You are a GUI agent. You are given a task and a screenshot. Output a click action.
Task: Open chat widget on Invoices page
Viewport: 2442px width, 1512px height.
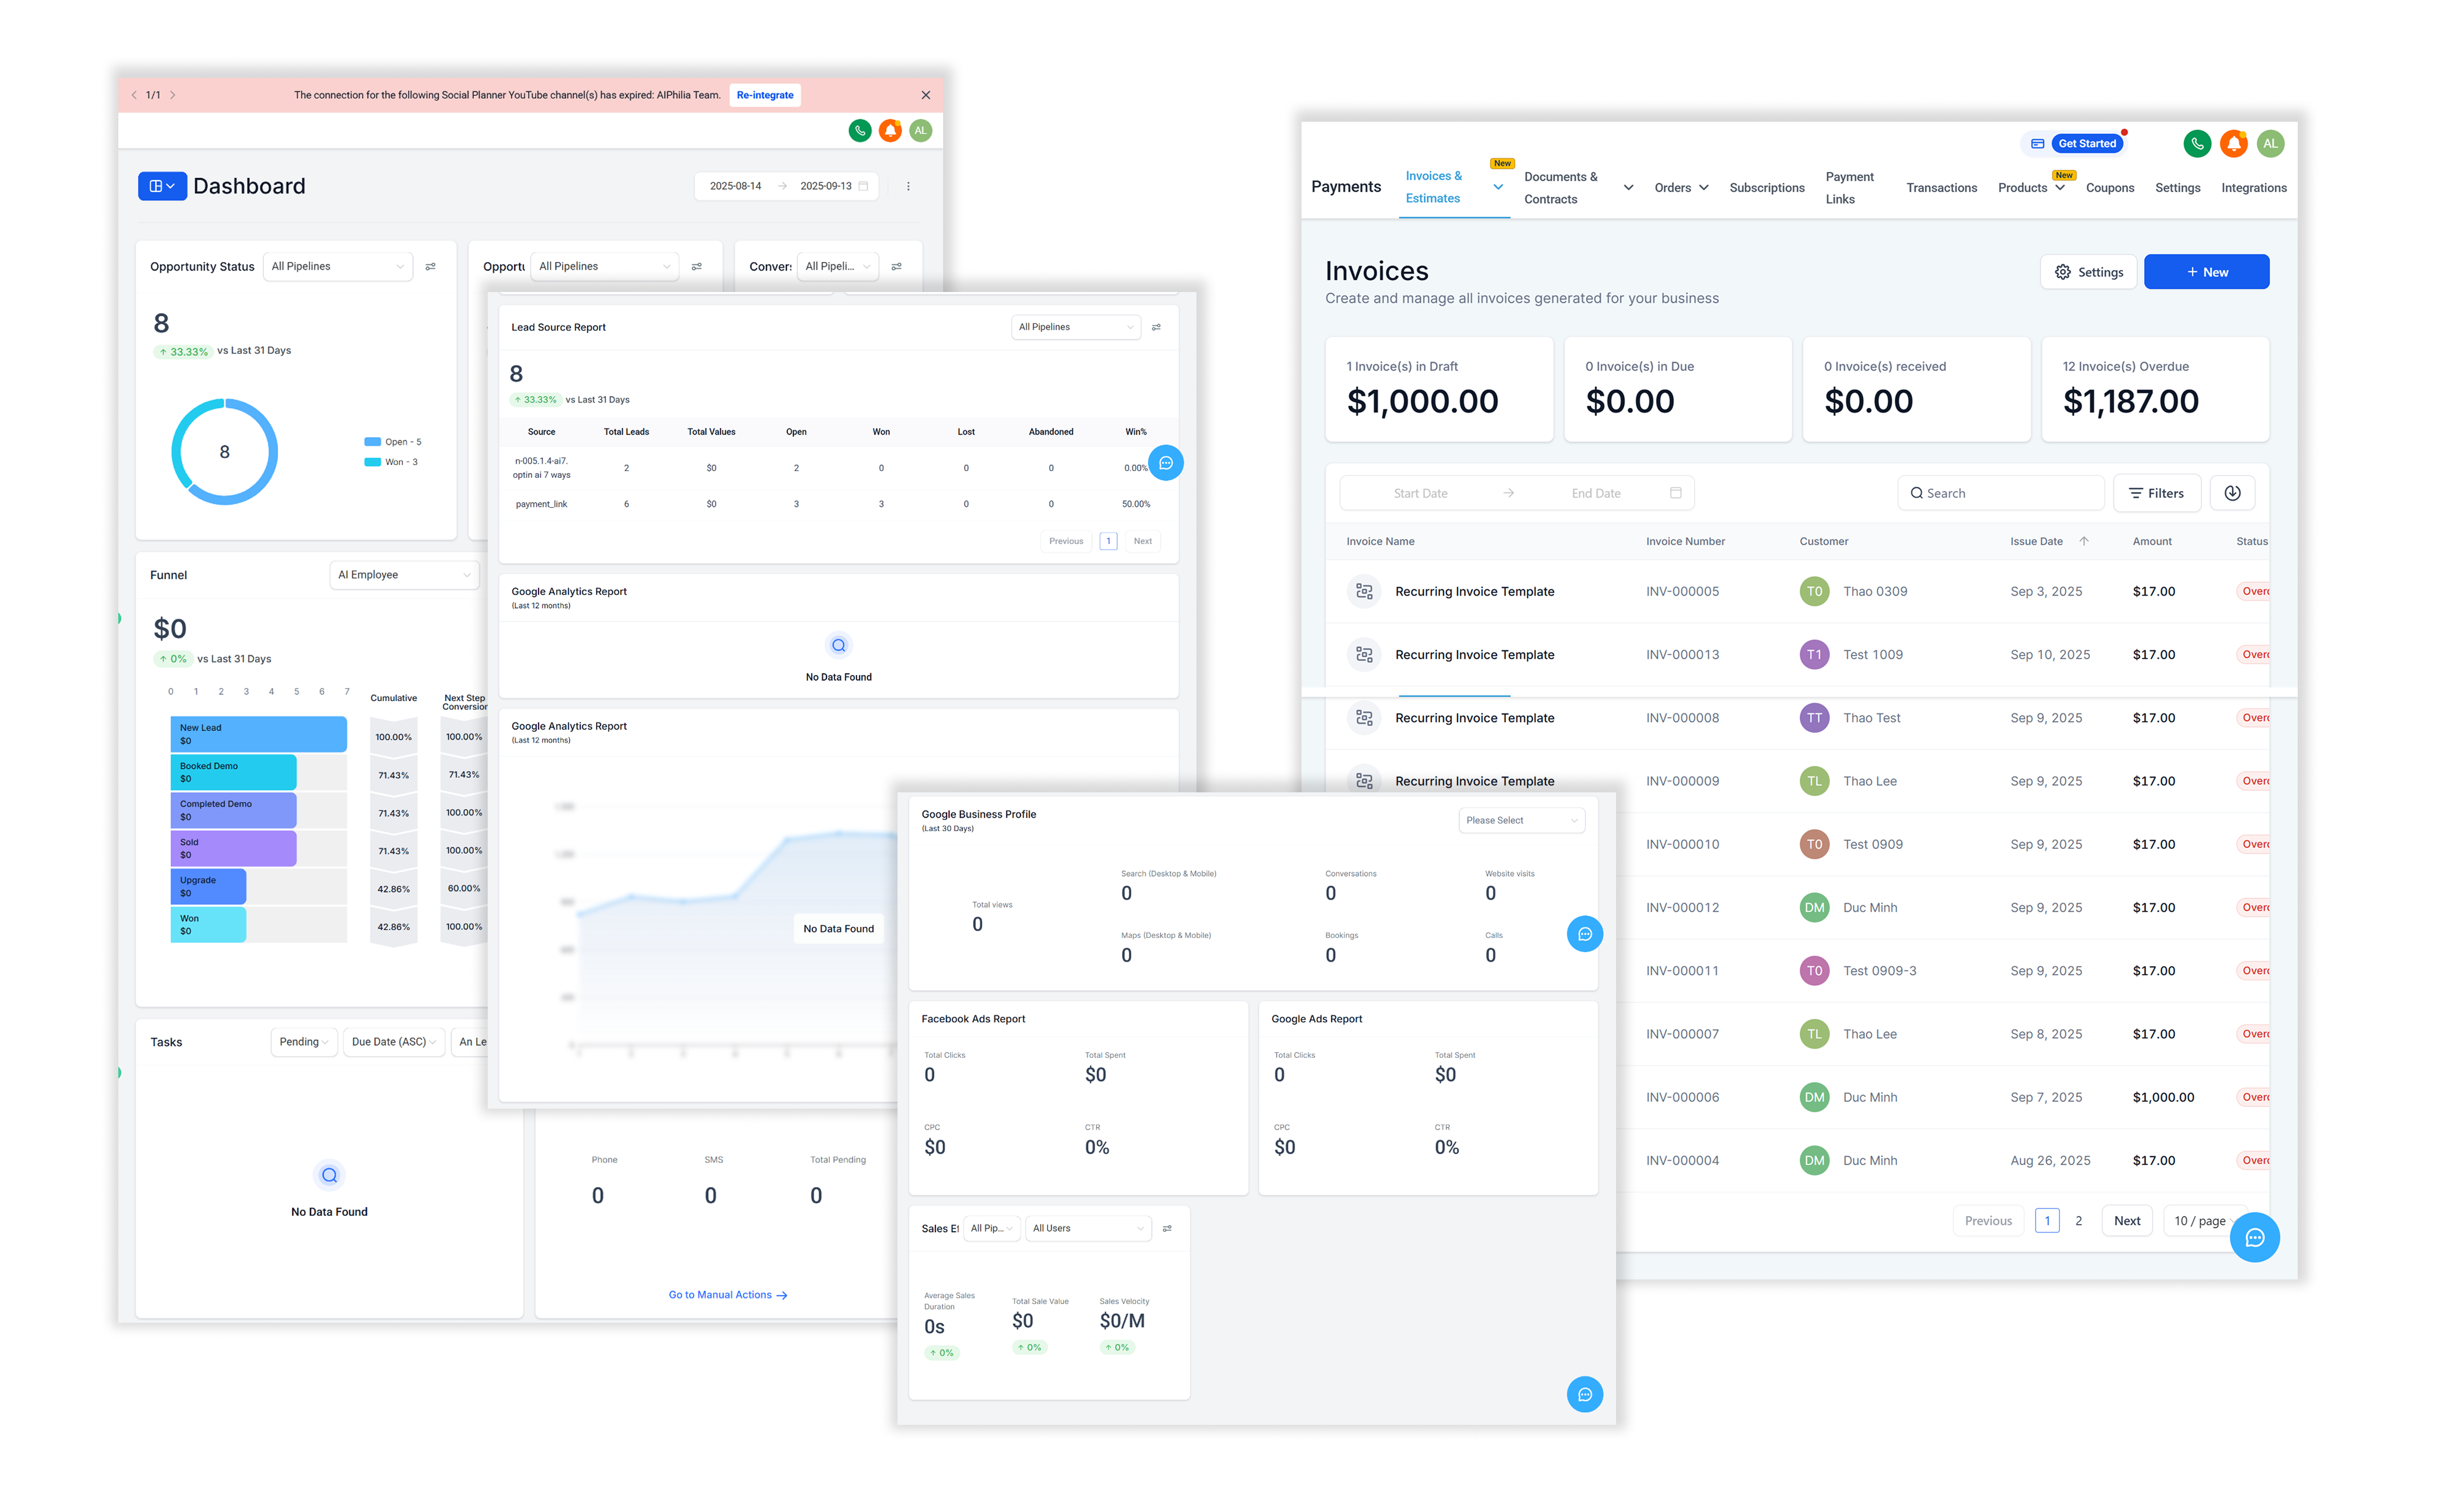2254,1237
